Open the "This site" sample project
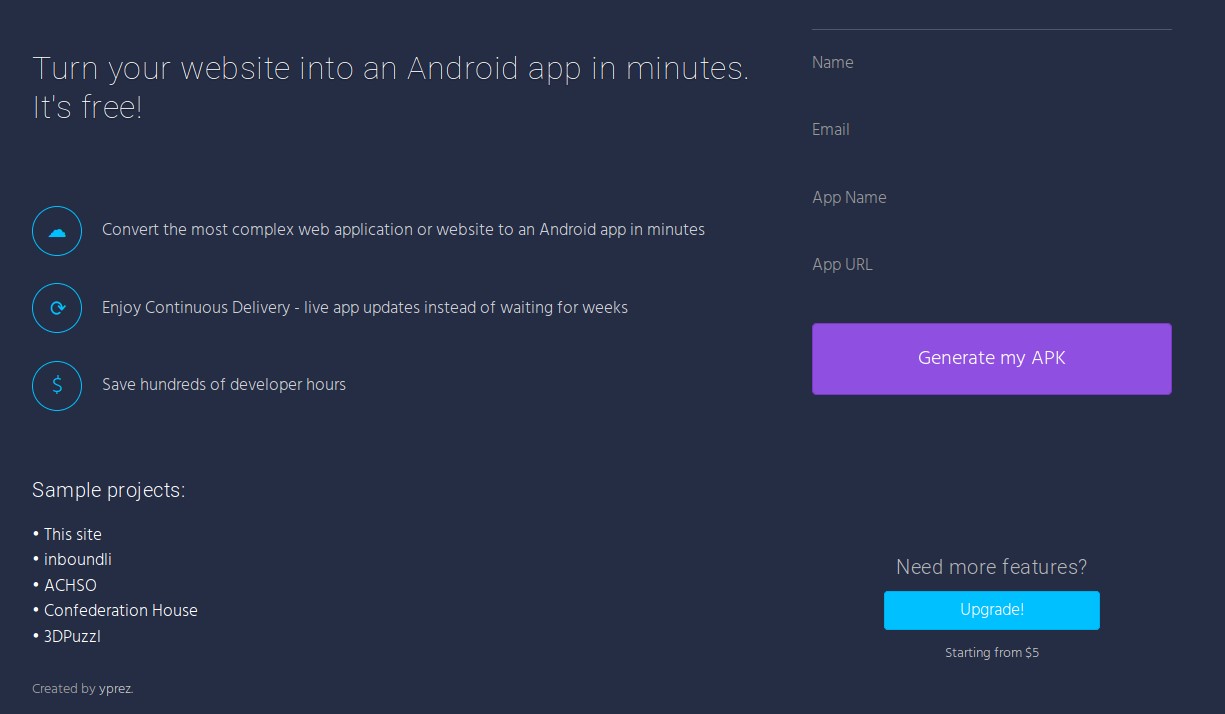 pyautogui.click(x=73, y=534)
